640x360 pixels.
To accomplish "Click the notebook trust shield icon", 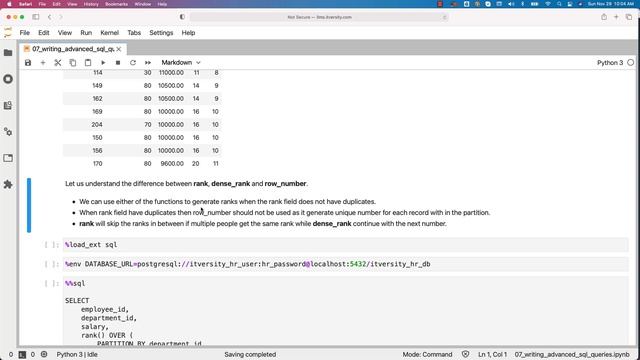I will 465,354.
